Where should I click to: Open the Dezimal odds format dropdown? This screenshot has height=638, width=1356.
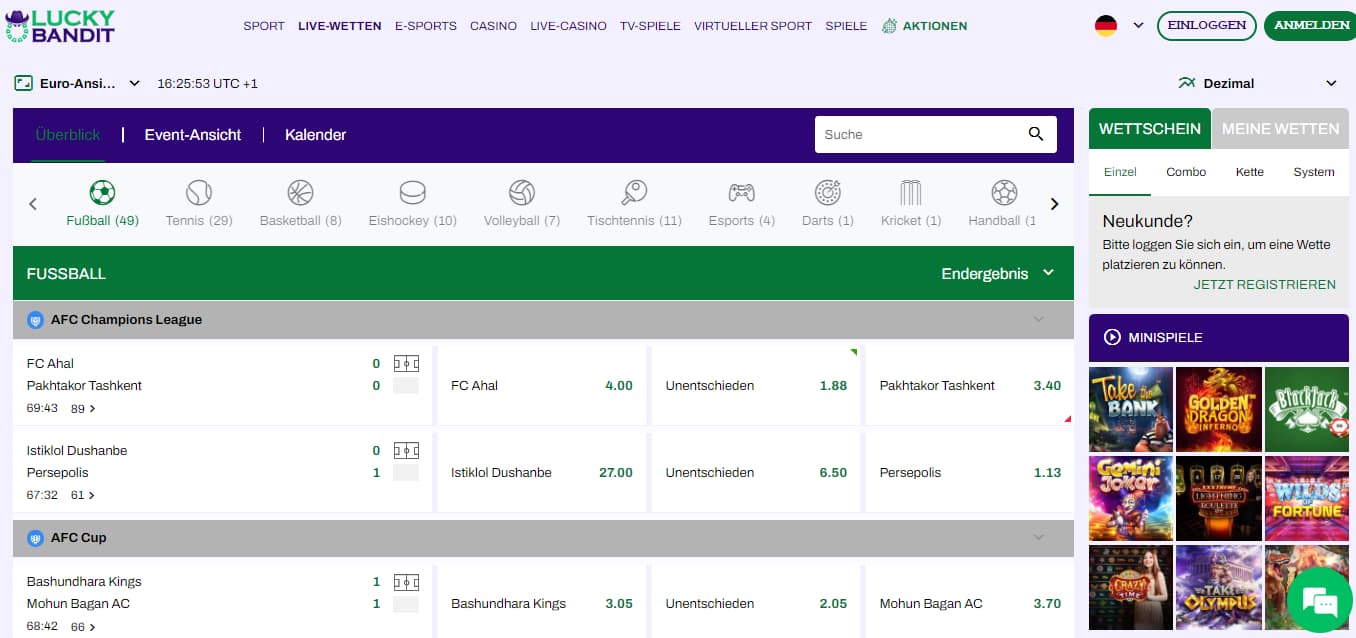click(1331, 83)
